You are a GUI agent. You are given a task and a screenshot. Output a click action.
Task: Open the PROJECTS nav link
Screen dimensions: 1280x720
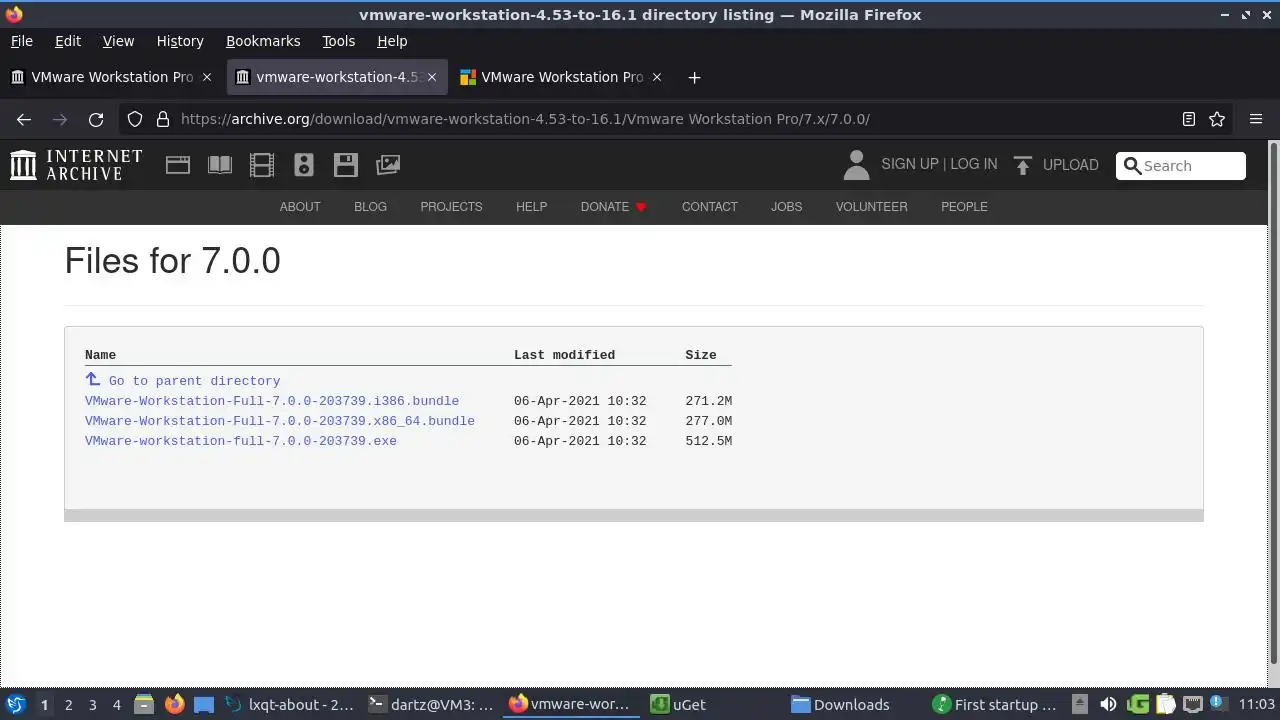451,207
